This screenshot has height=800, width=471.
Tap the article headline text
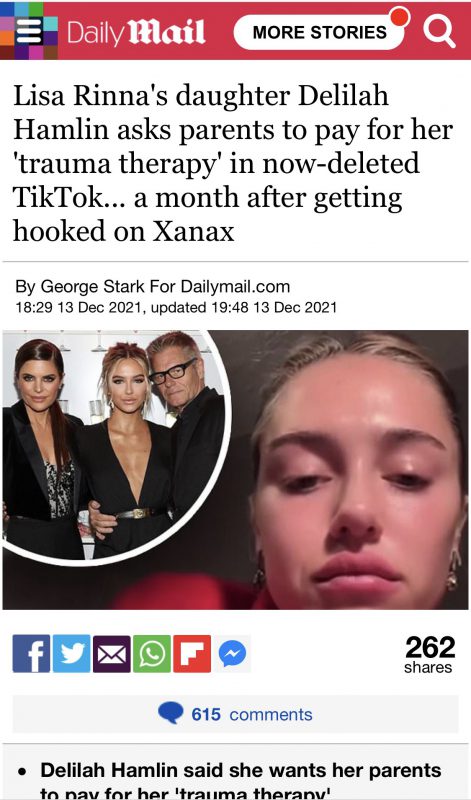tap(233, 164)
